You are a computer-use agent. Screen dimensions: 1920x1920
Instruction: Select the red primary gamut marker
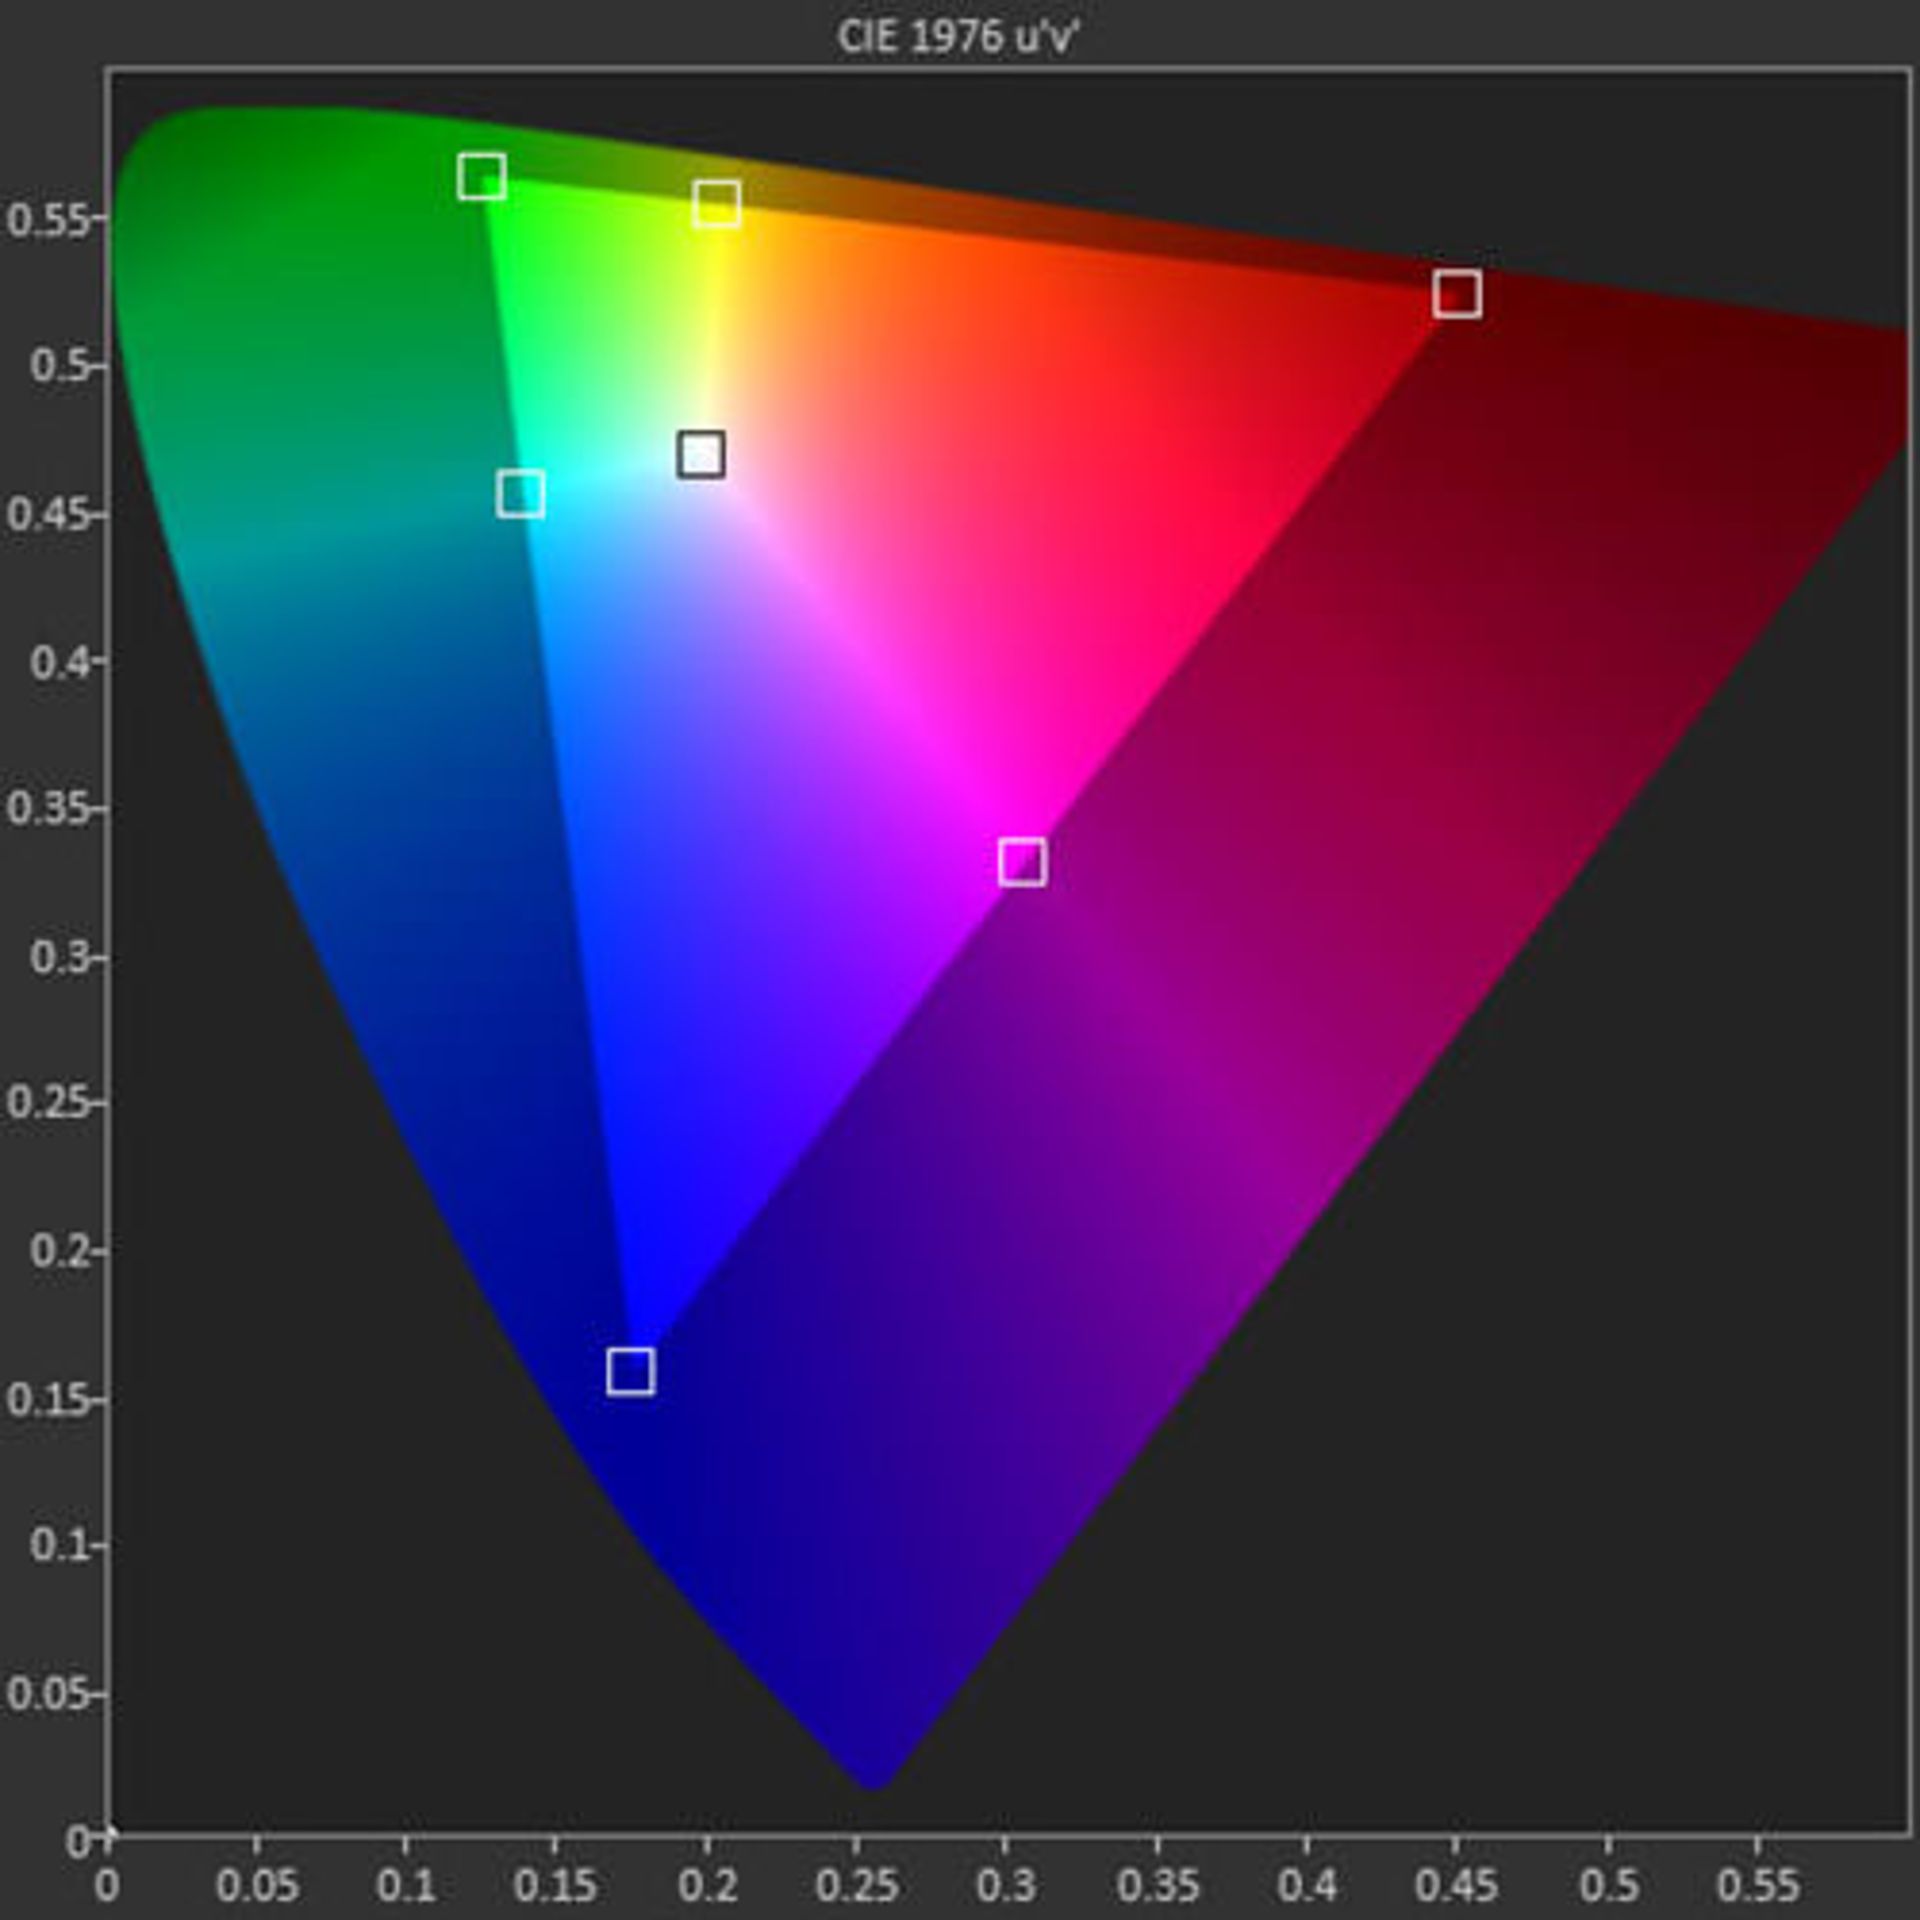pos(1457,295)
